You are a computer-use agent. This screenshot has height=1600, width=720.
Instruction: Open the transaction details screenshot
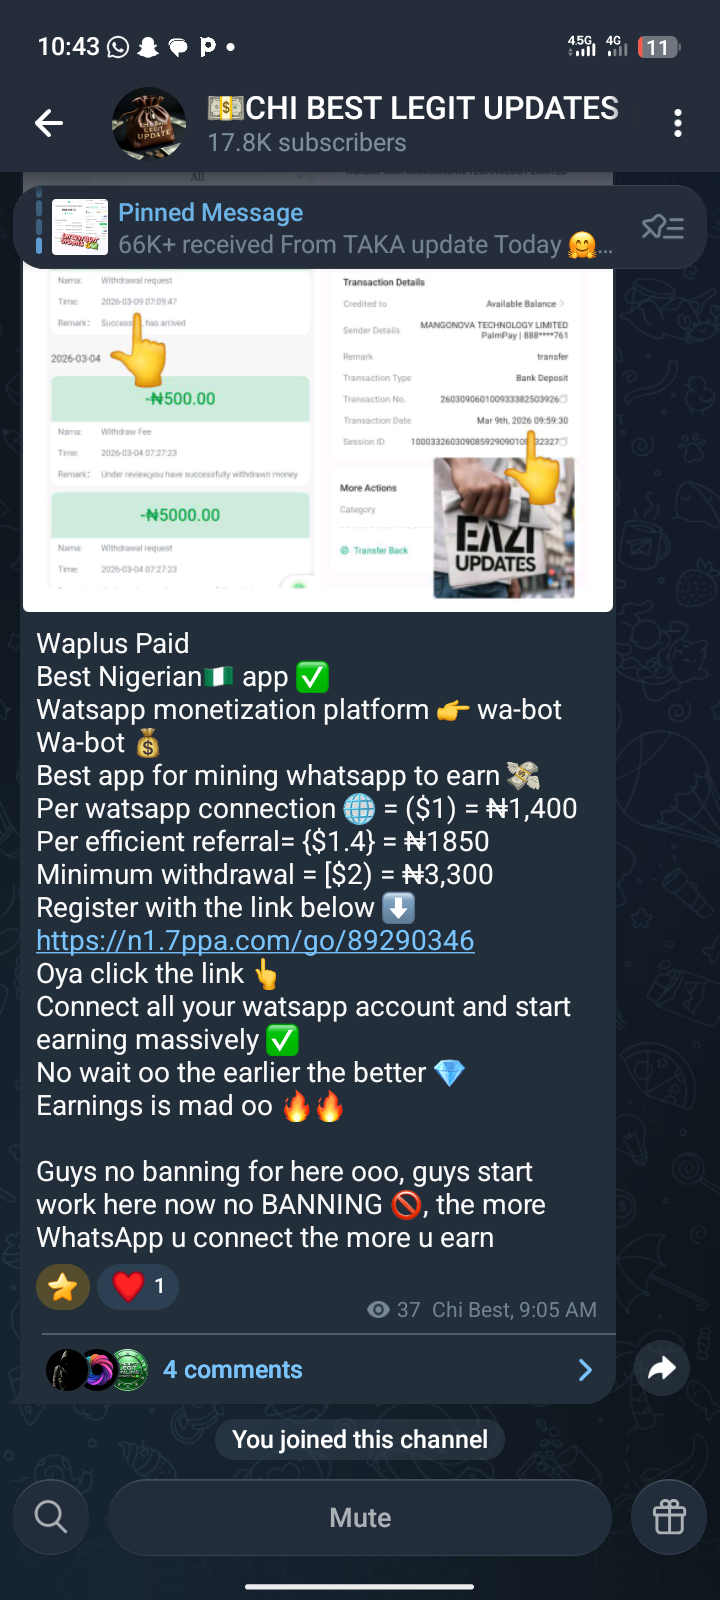[456, 428]
